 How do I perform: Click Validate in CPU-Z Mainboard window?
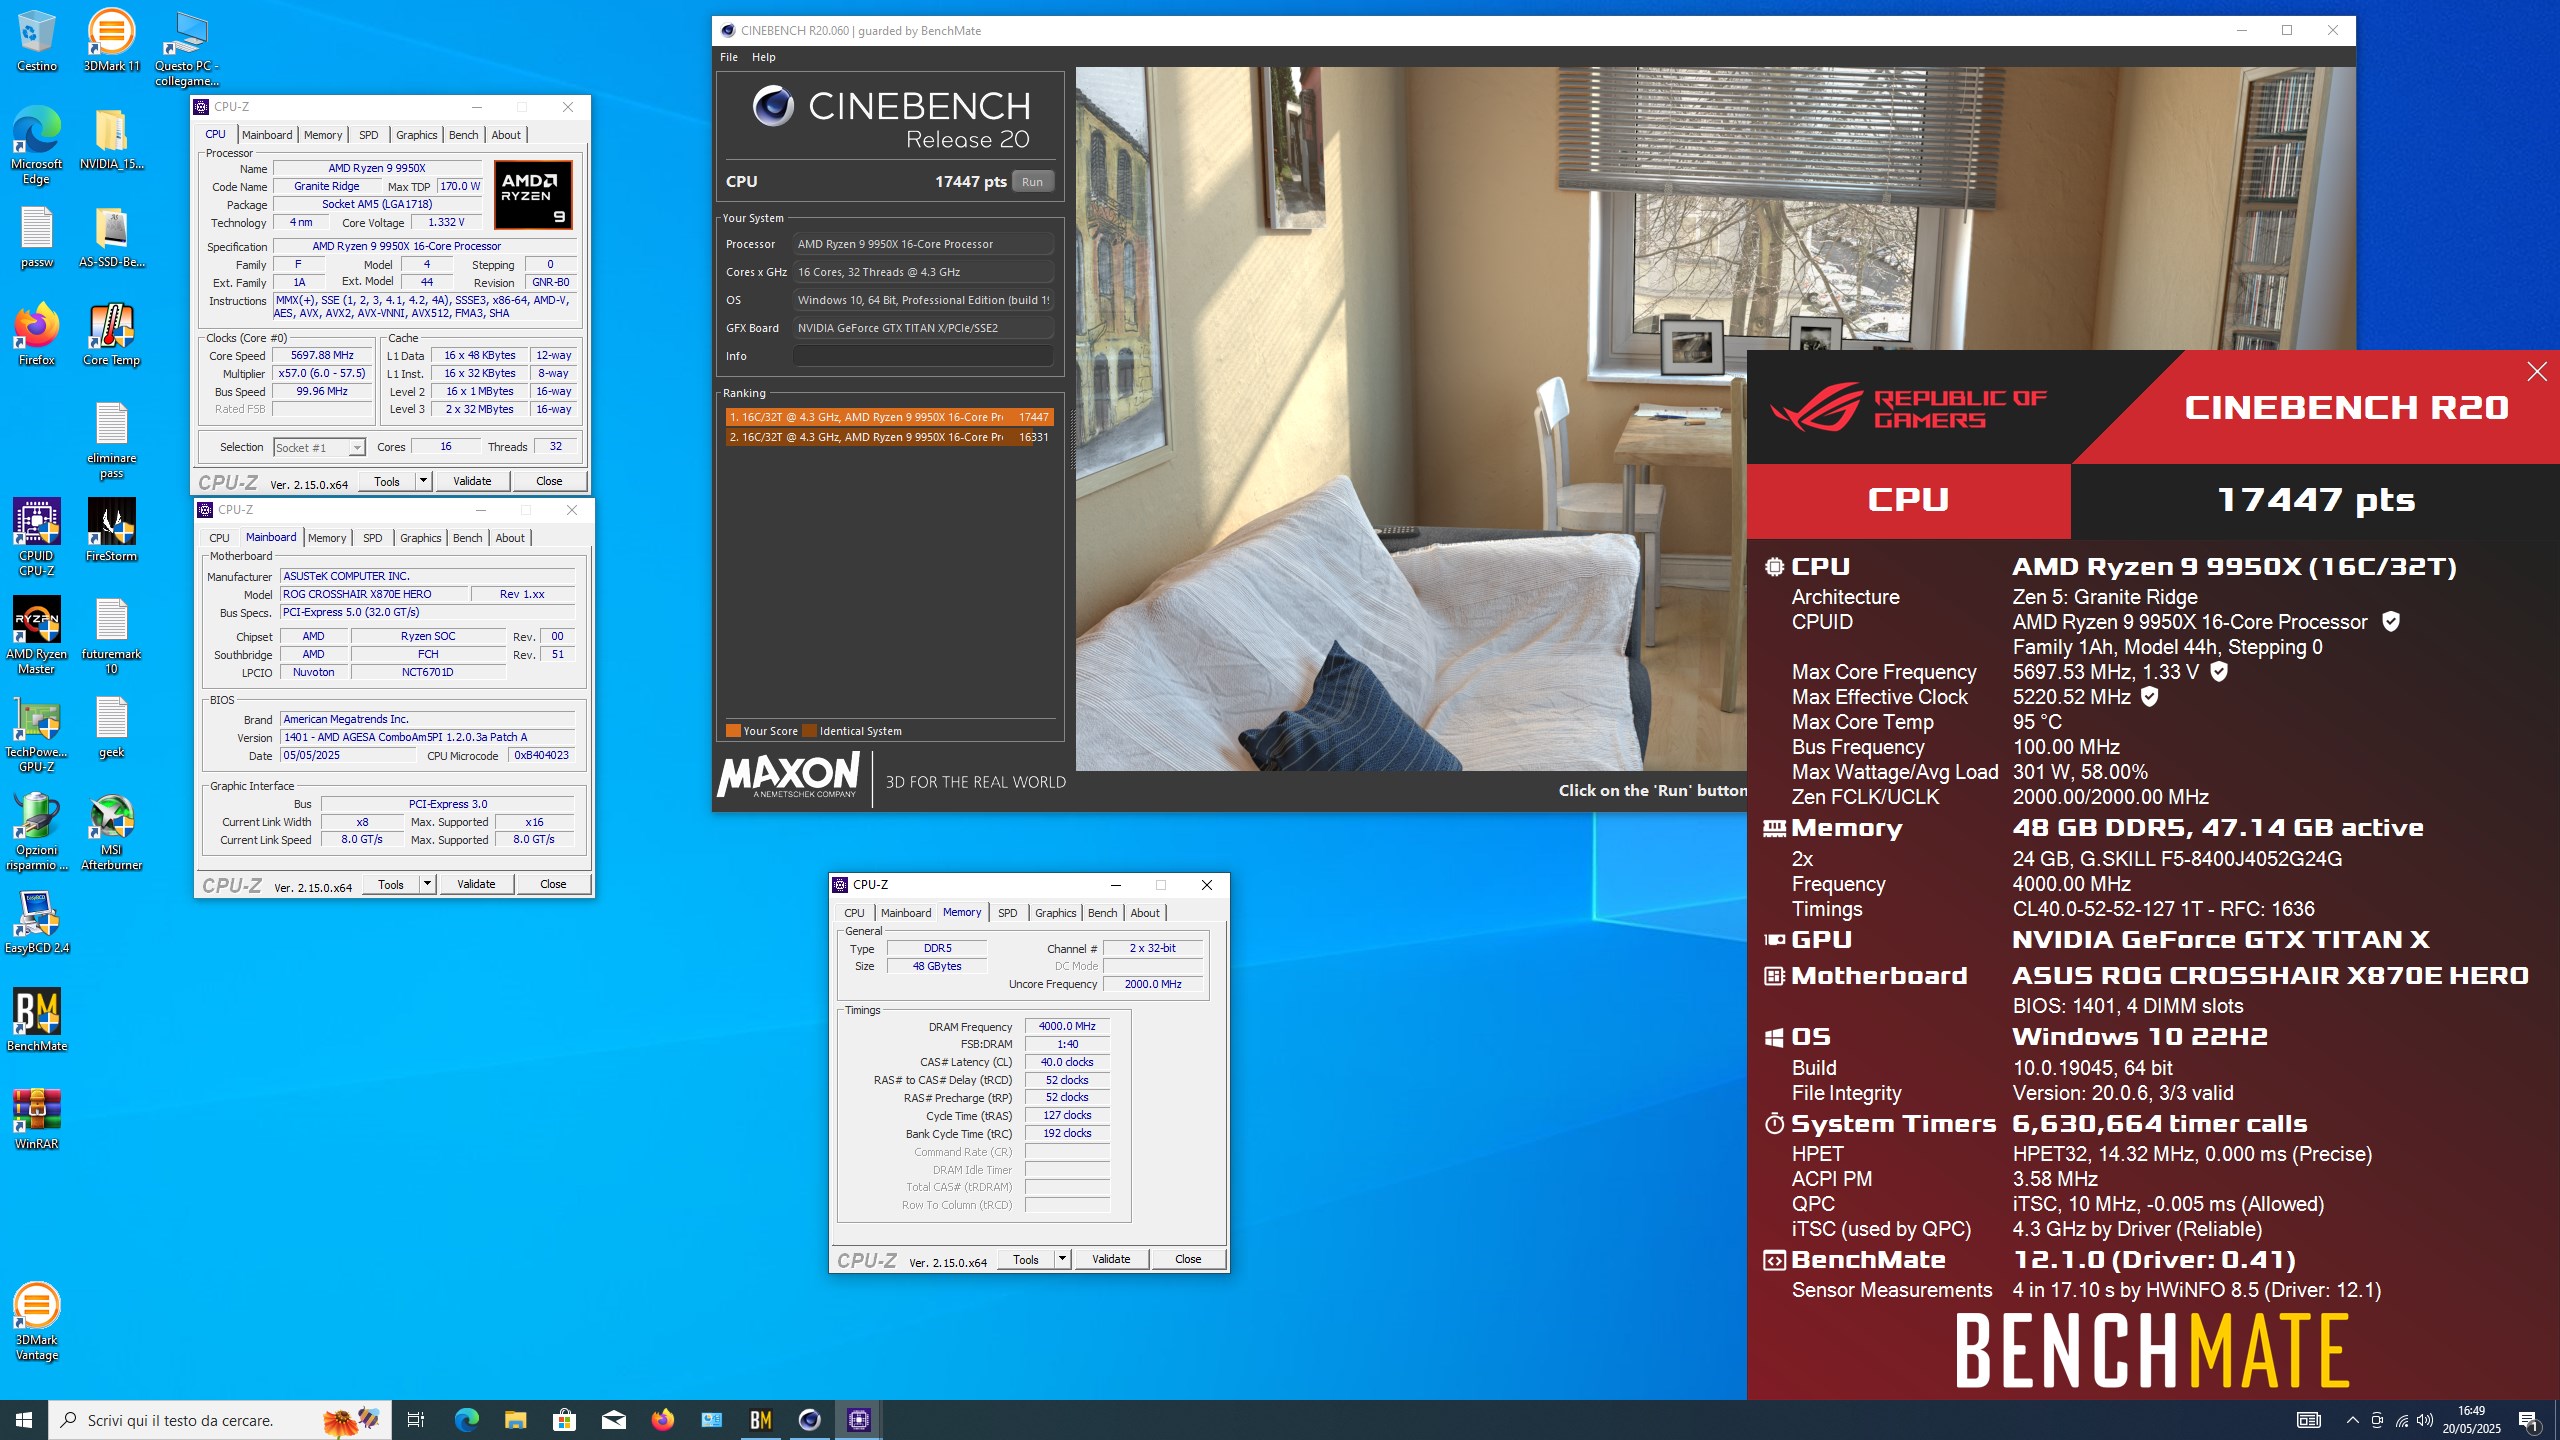point(476,884)
